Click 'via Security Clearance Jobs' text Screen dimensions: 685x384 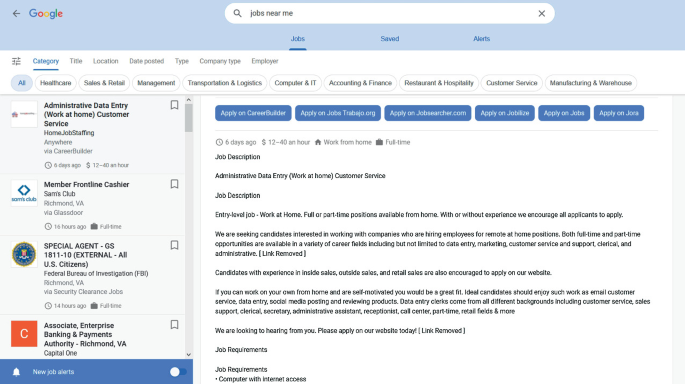83,292
